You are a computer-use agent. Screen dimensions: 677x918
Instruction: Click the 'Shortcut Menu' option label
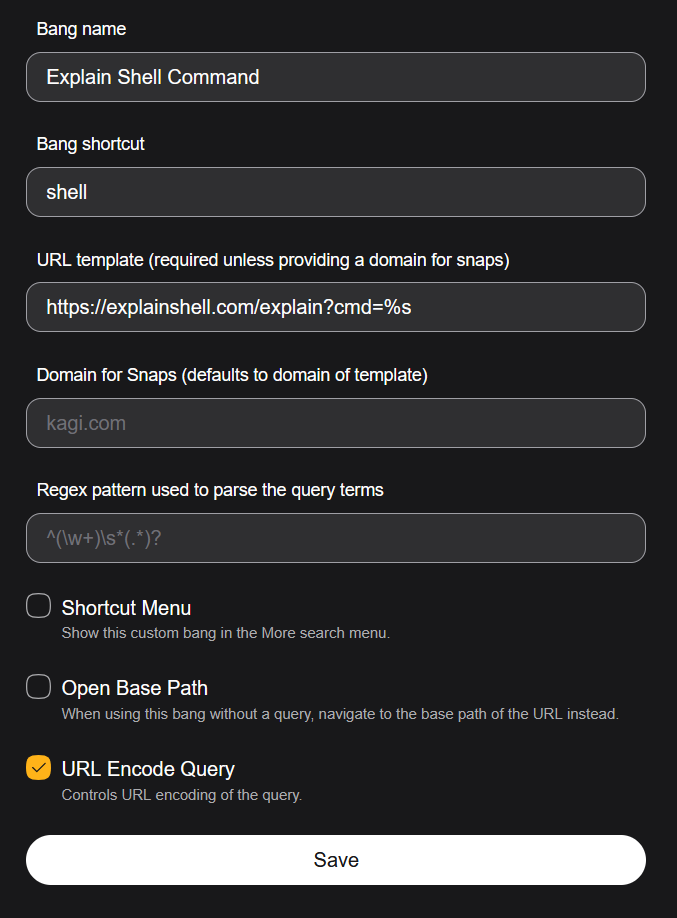pos(126,608)
